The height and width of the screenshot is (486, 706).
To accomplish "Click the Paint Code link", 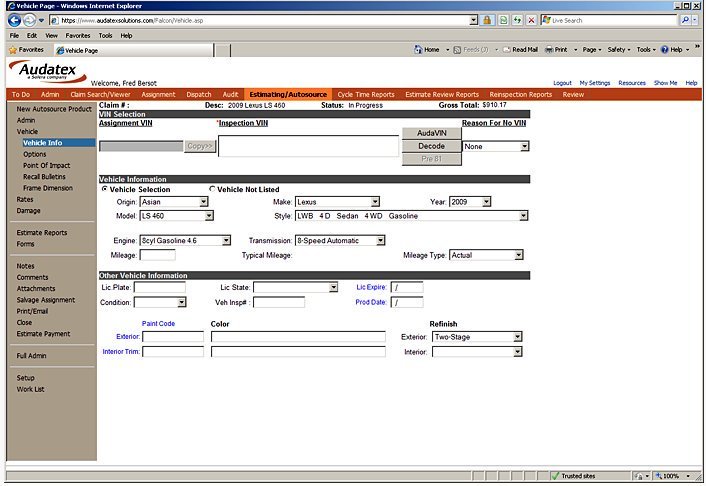I will point(158,323).
